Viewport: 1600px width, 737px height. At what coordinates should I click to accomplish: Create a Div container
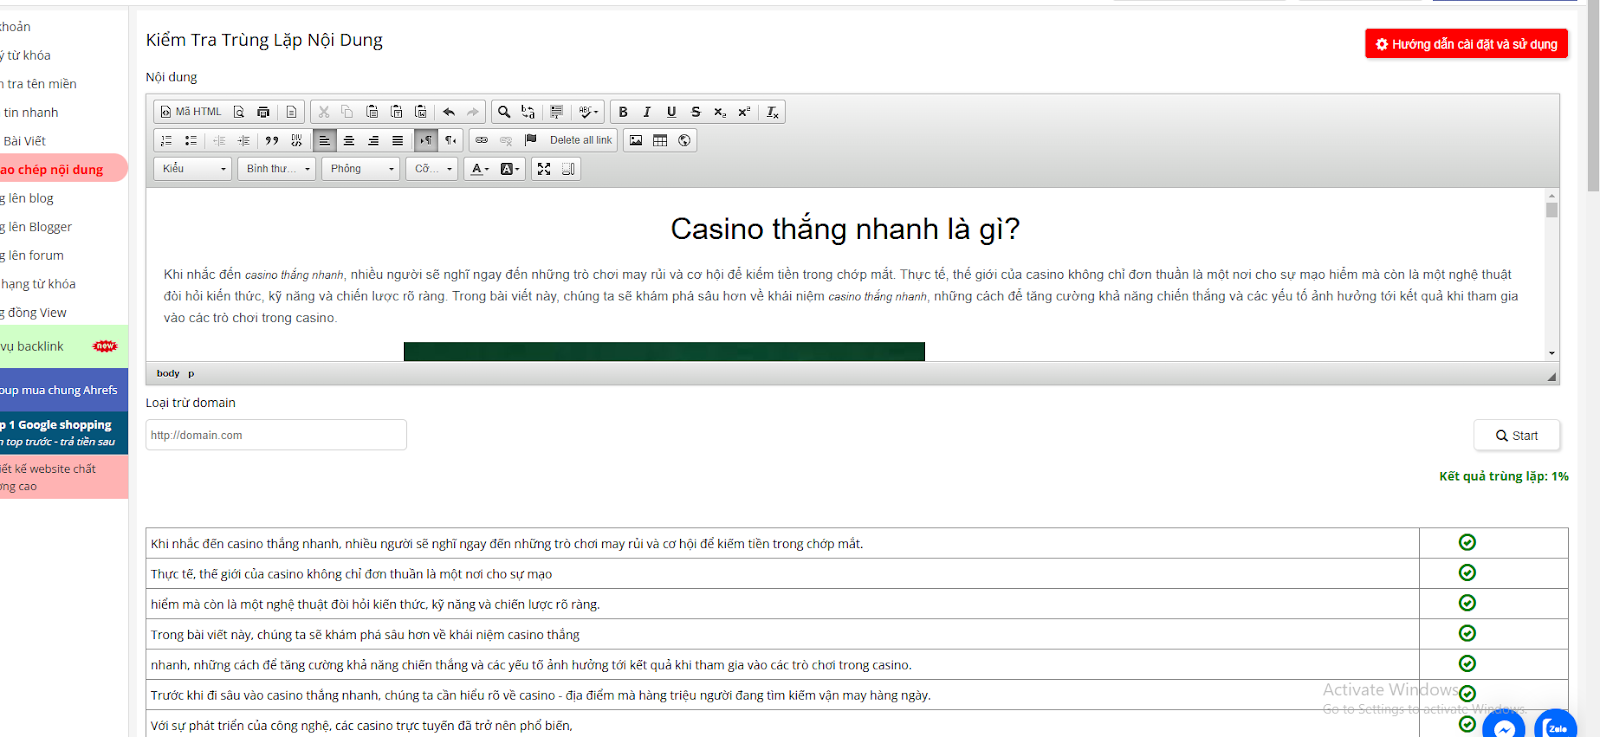pos(296,141)
